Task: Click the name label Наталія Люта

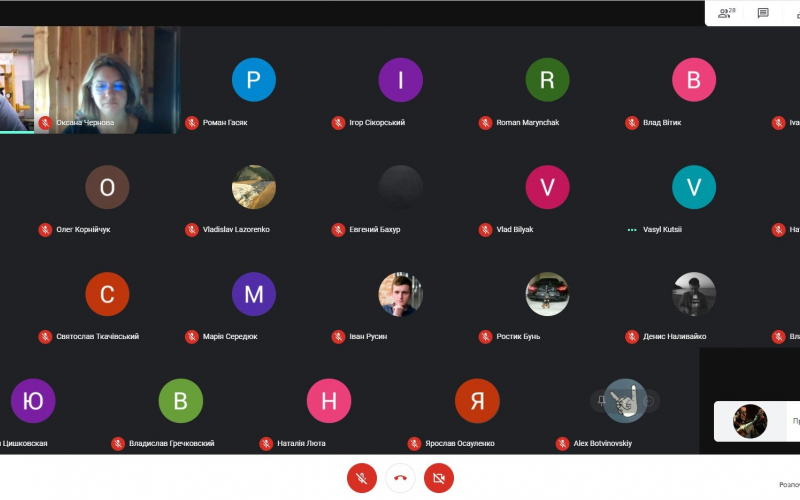Action: click(x=301, y=443)
